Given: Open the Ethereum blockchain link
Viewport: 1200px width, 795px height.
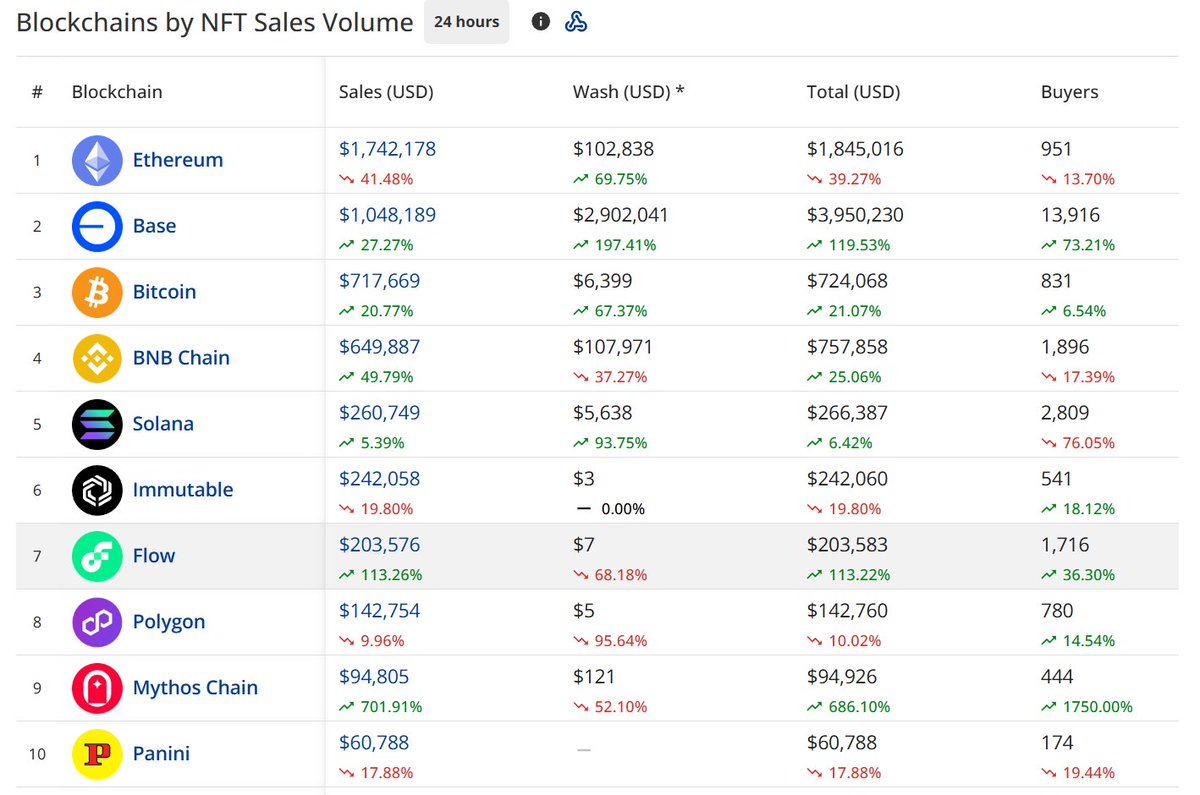Looking at the screenshot, I should pos(178,160).
